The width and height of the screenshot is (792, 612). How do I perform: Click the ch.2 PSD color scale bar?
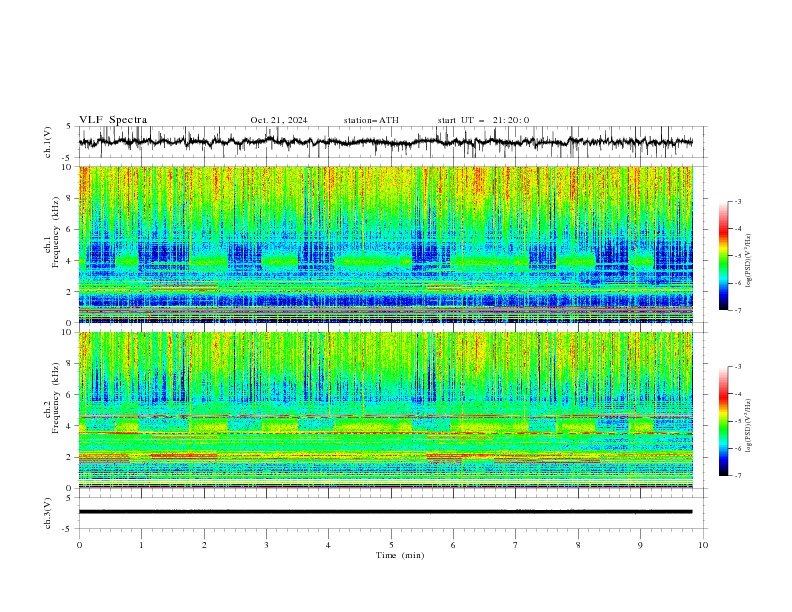coord(723,421)
